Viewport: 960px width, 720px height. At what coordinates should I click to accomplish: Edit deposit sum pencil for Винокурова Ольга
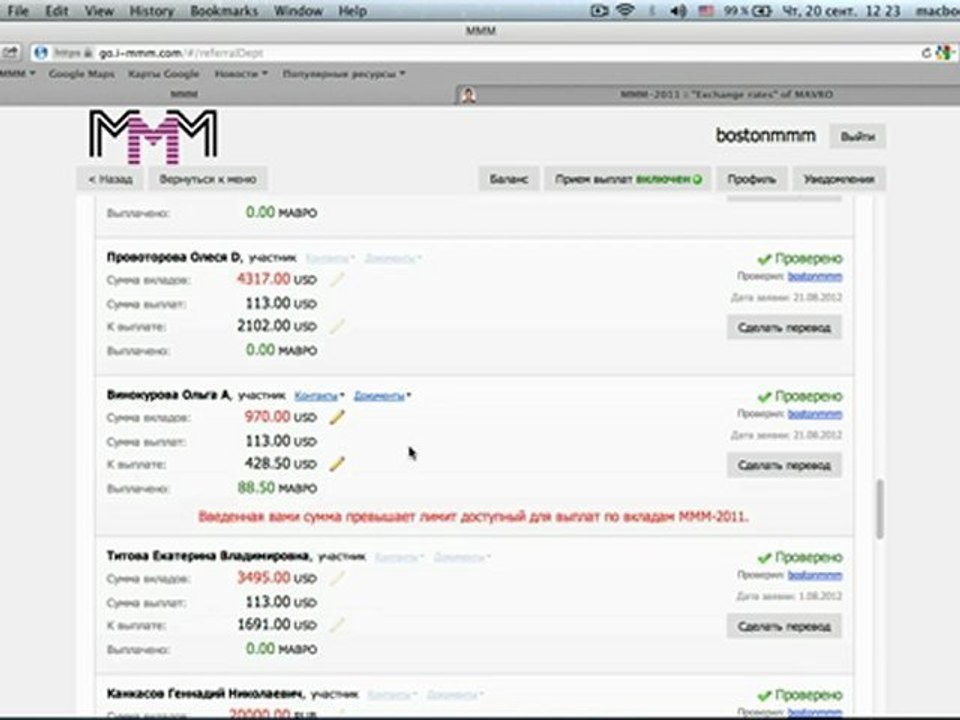pyautogui.click(x=337, y=418)
